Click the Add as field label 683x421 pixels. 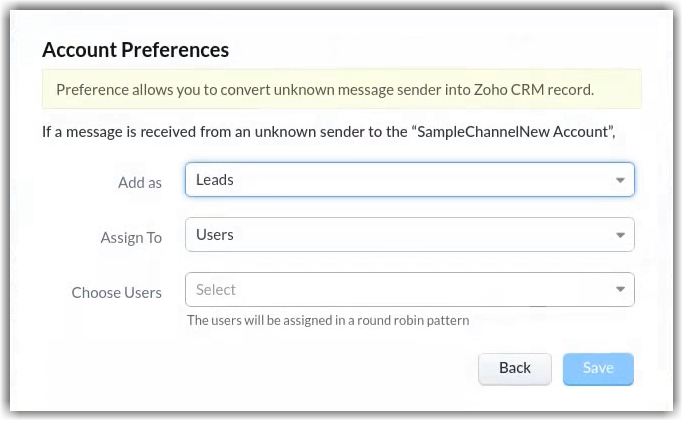pos(140,182)
